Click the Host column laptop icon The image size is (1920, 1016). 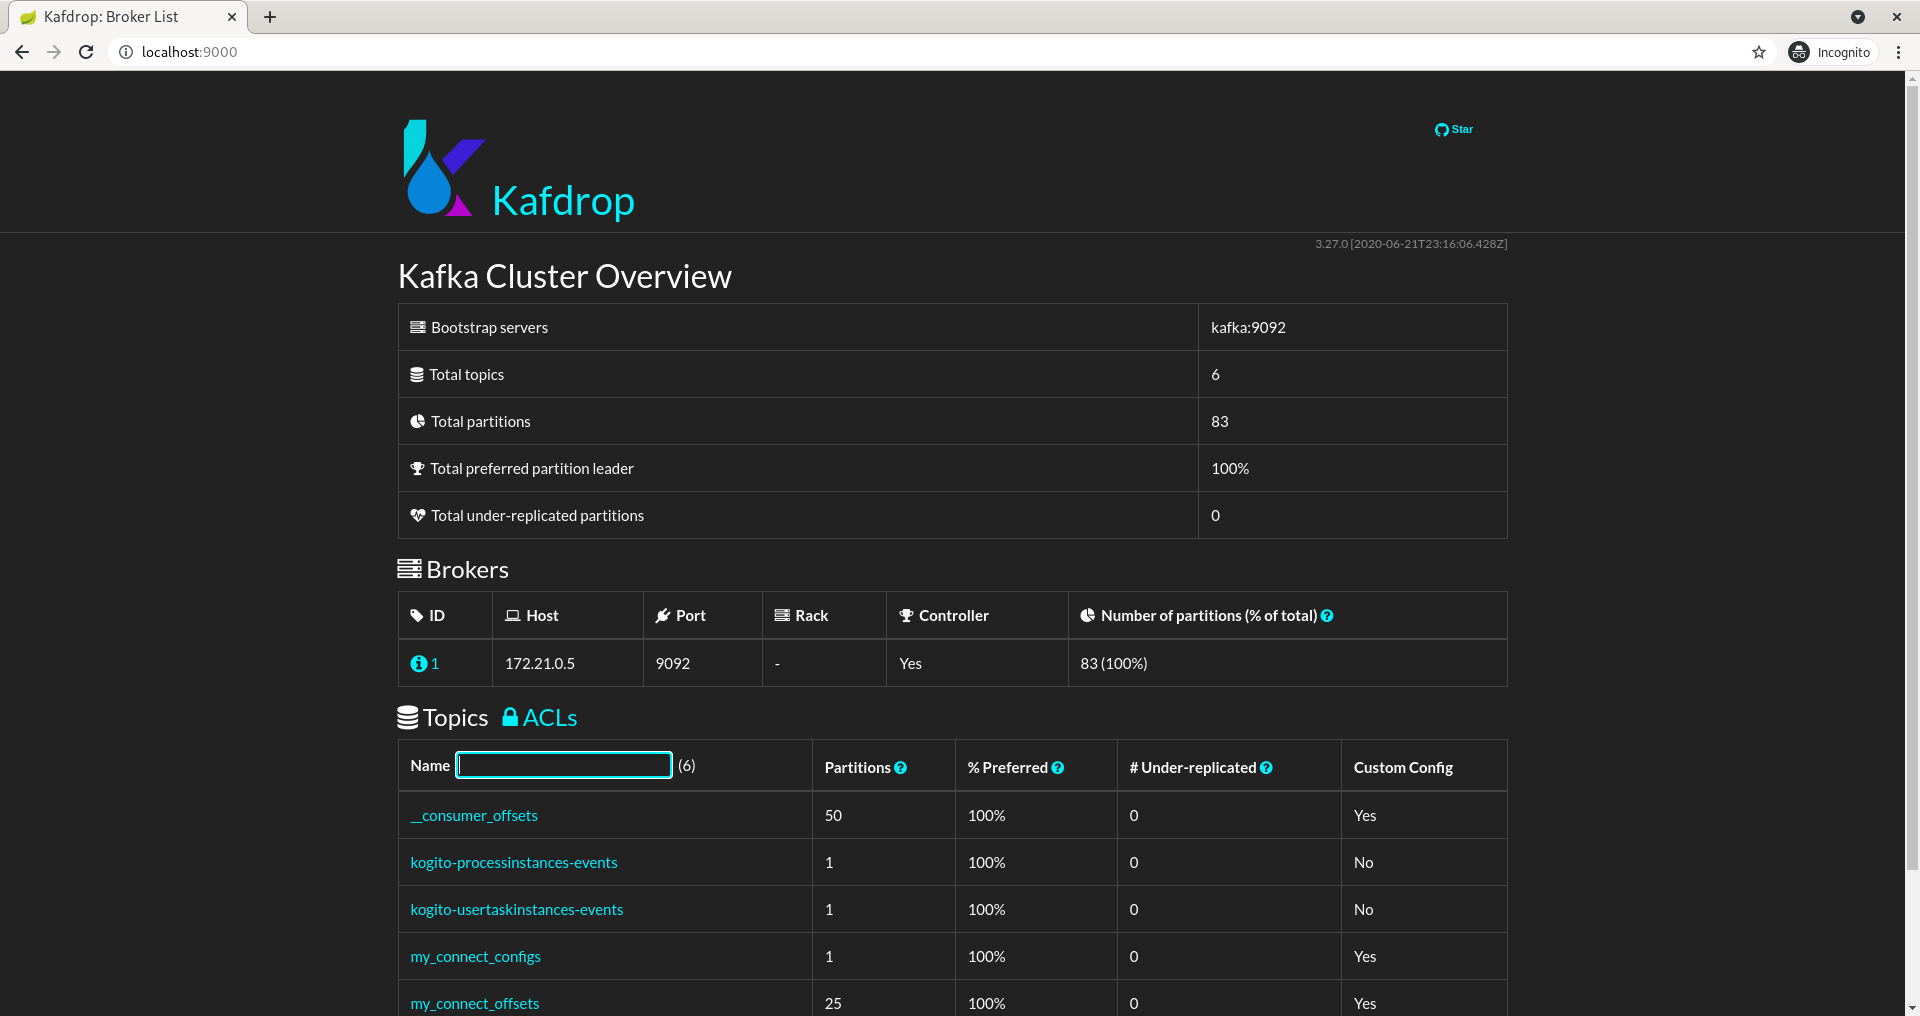(513, 616)
